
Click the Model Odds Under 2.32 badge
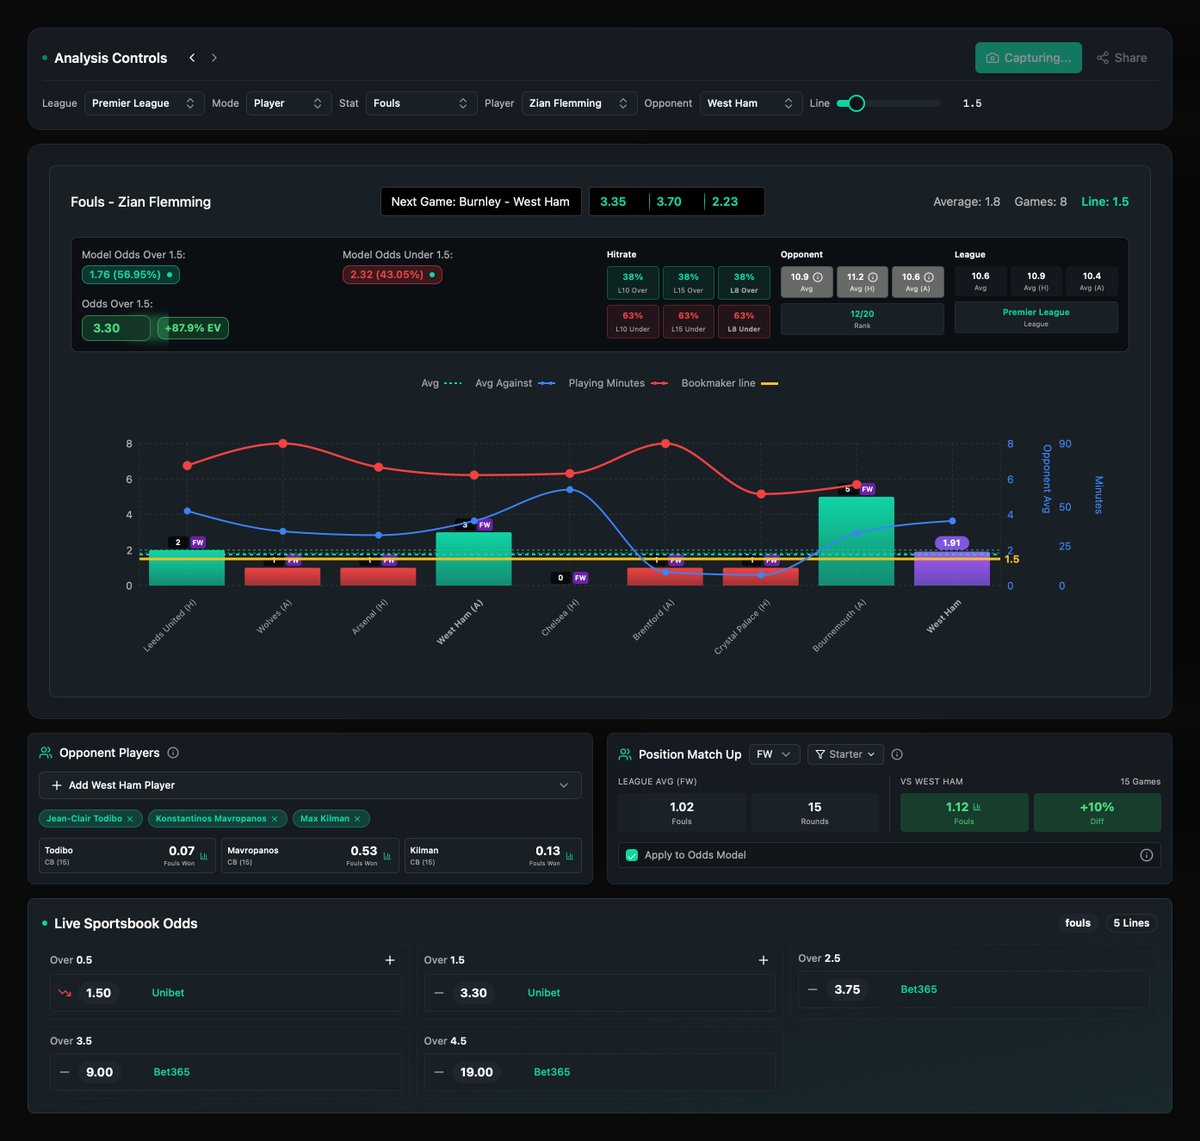(x=392, y=274)
